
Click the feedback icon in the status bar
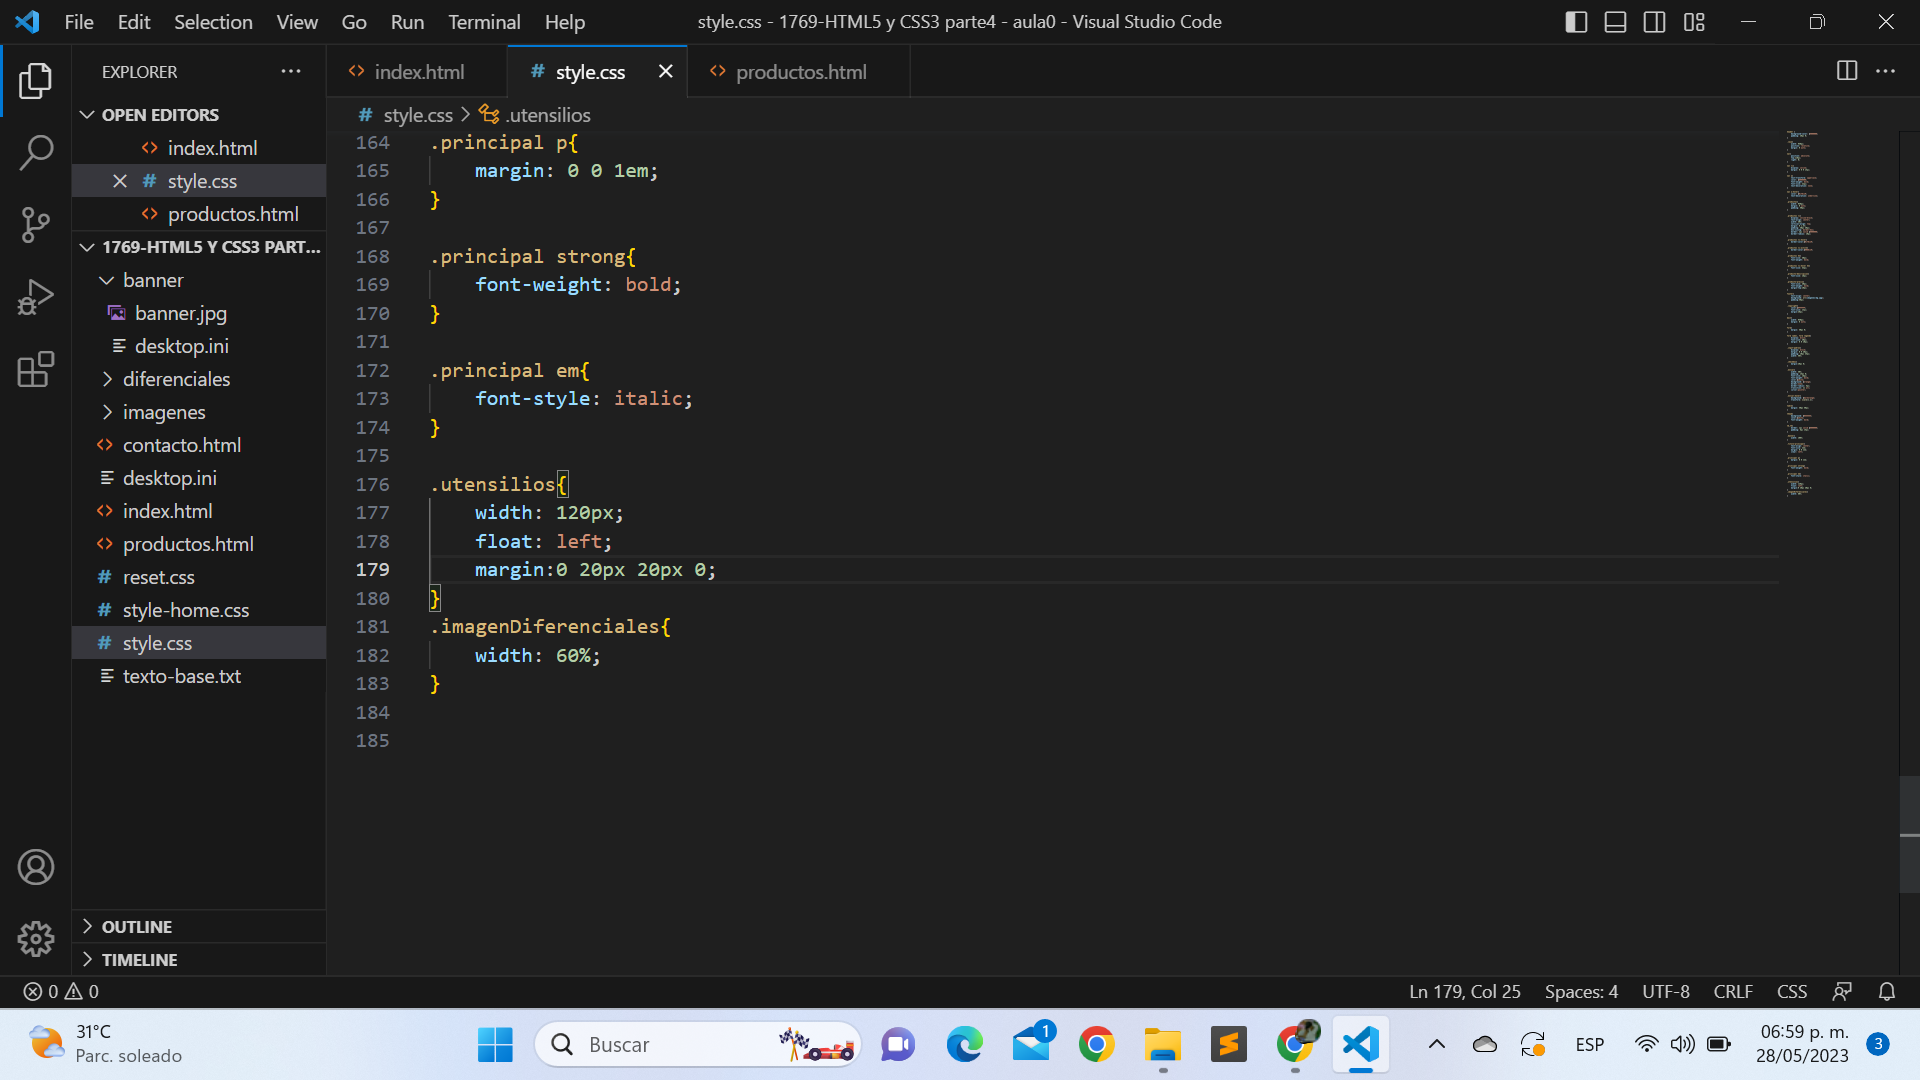1842,991
